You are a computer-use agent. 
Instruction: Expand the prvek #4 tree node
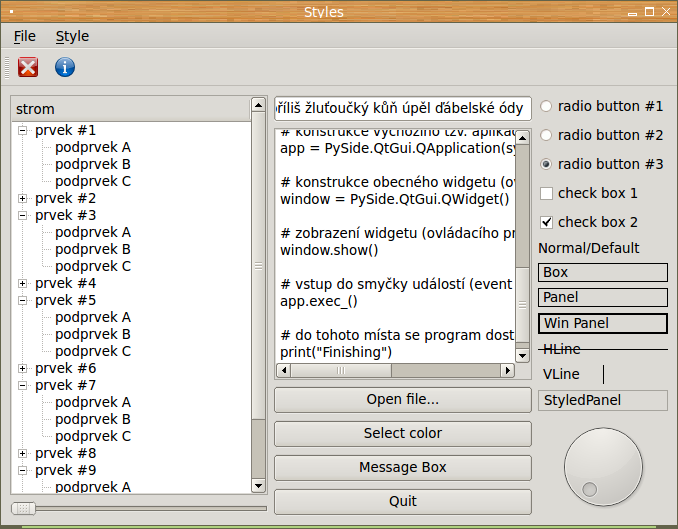tap(22, 283)
